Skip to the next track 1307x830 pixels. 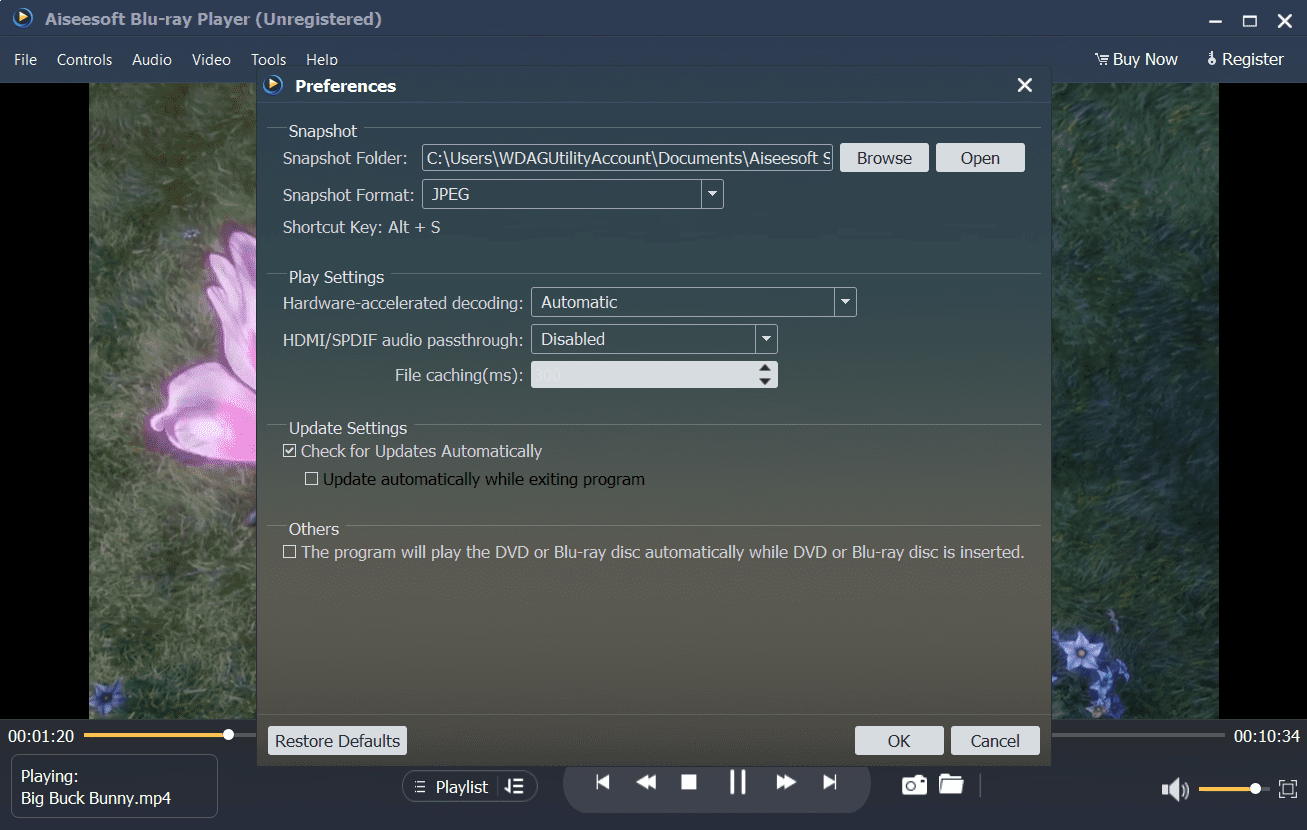click(x=830, y=782)
